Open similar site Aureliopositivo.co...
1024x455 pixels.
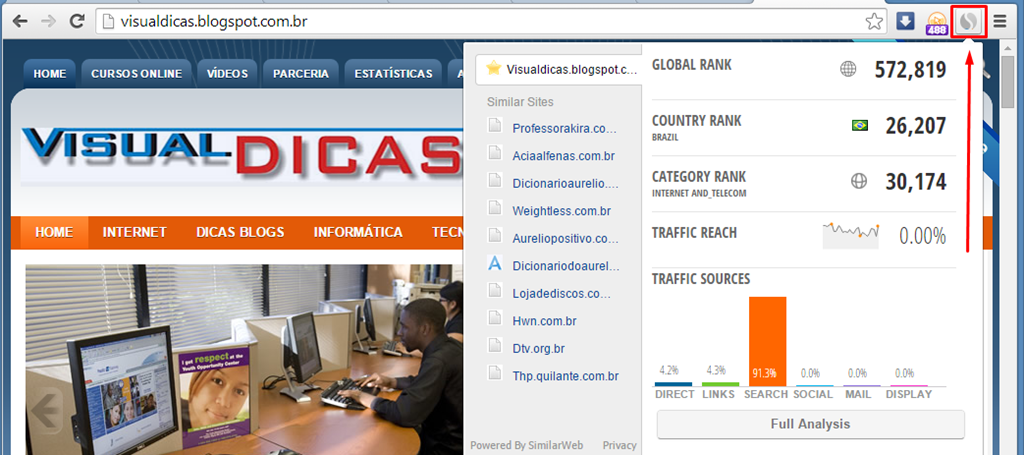coord(564,238)
